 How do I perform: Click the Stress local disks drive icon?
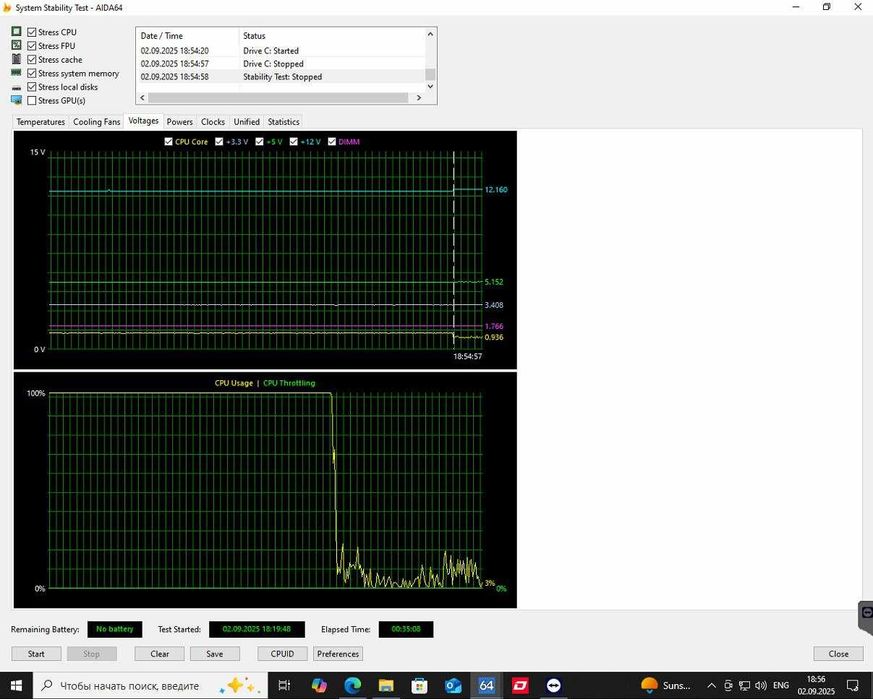click(16, 87)
